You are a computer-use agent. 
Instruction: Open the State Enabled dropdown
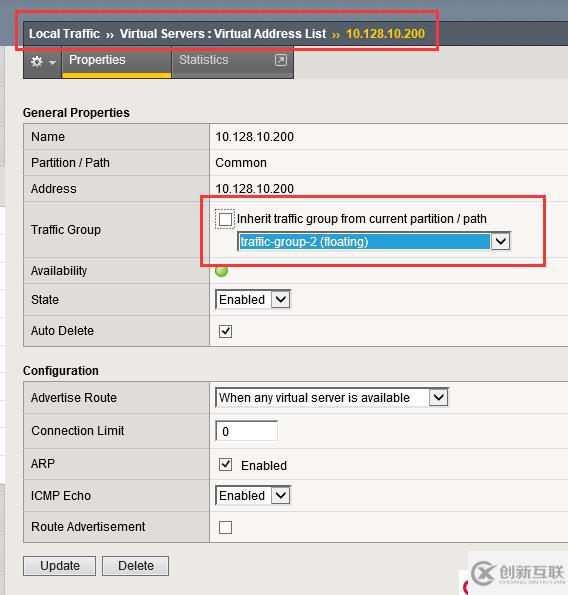tap(253, 300)
